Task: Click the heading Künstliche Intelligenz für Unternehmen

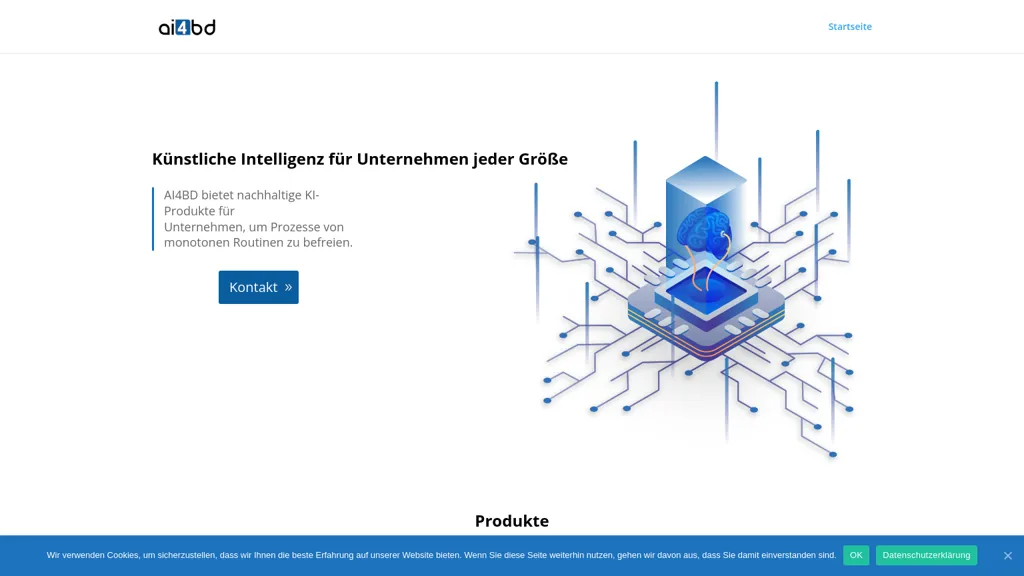Action: pos(360,159)
